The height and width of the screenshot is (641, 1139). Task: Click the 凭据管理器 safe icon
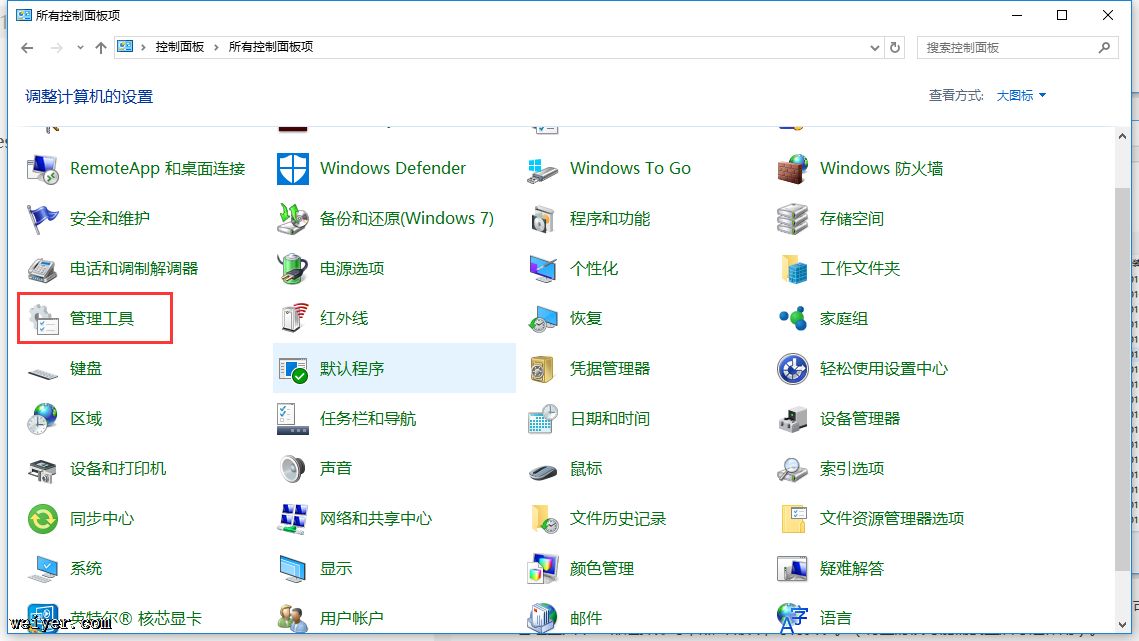point(543,368)
